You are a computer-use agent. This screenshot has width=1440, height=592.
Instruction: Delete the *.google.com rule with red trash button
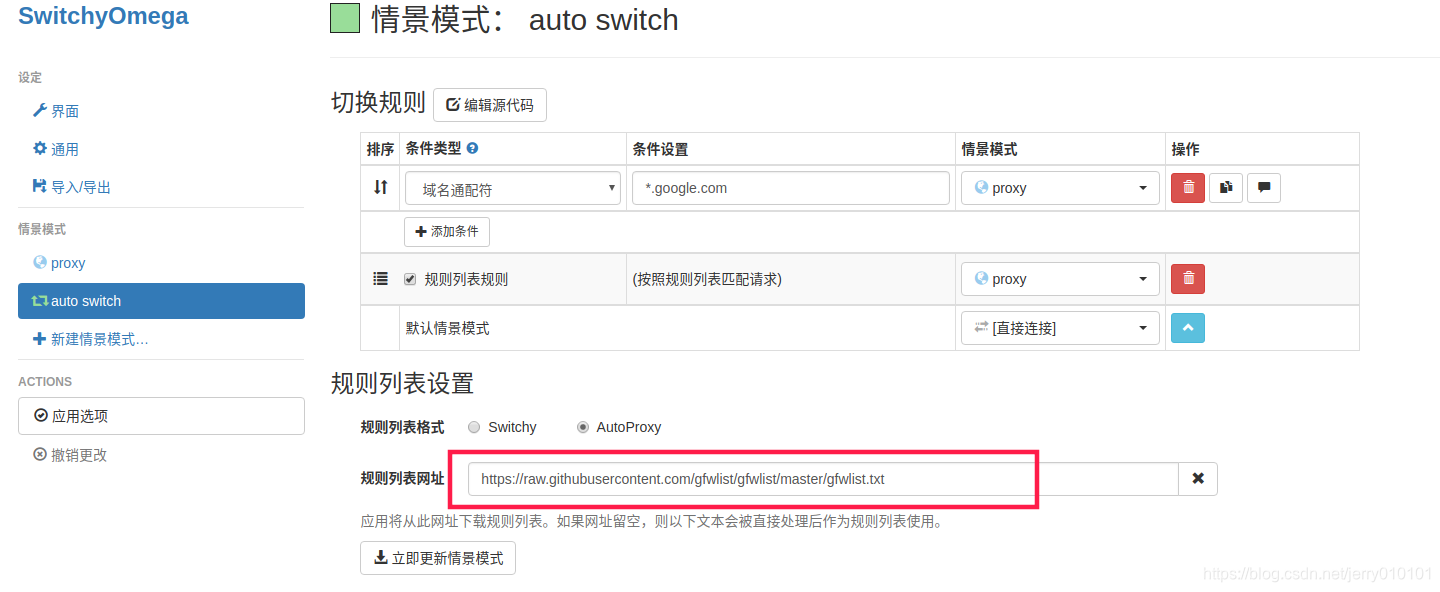1188,188
